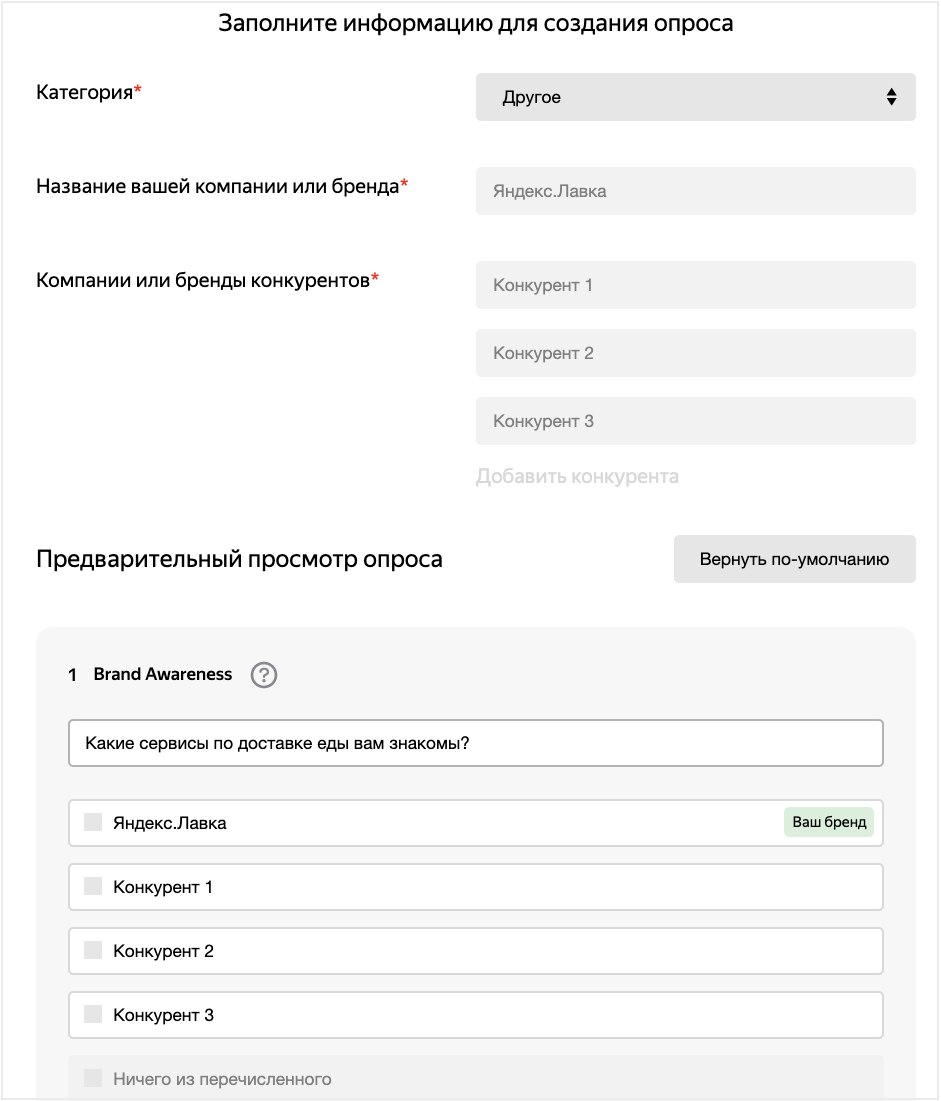Click the Brand Awareness question title
941x1101 pixels.
pos(162,675)
